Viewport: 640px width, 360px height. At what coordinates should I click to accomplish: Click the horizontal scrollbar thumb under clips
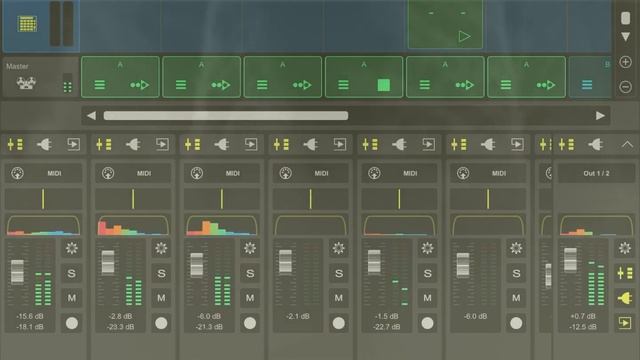click(226, 116)
